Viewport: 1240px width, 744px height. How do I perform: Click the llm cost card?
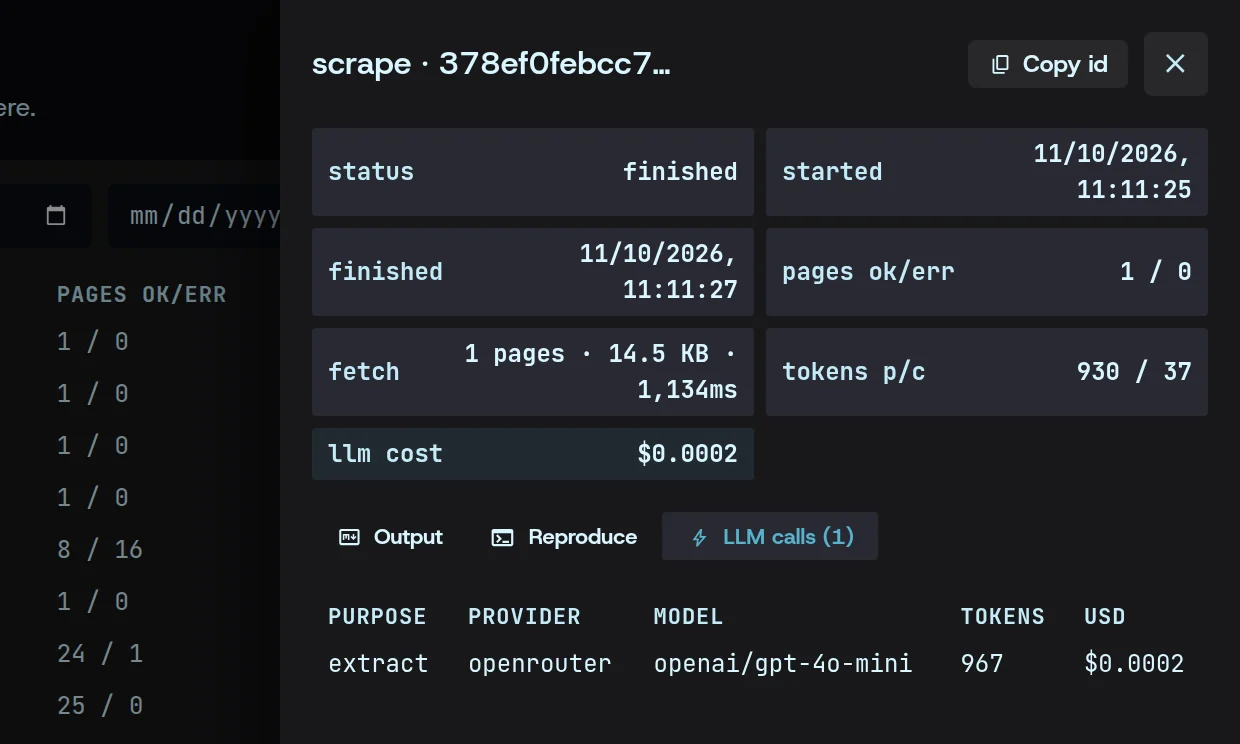533,454
